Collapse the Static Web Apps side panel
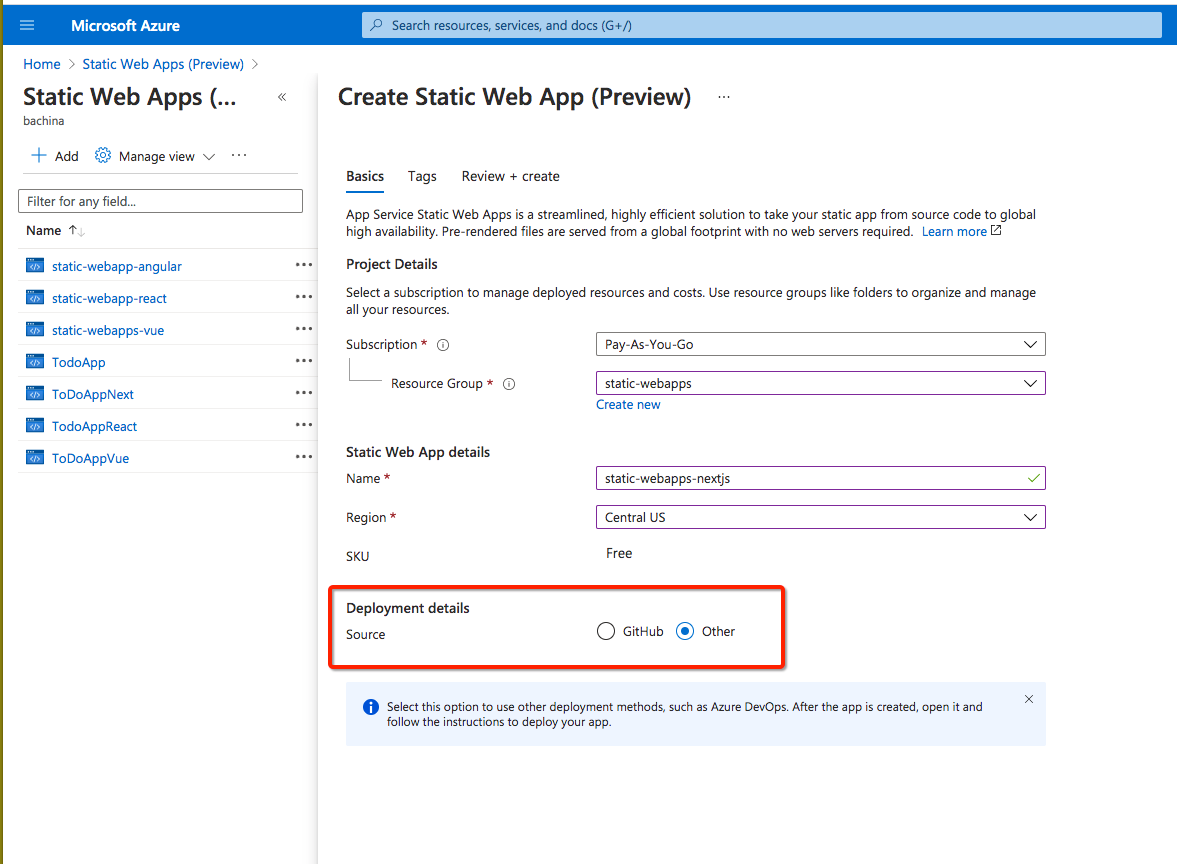The height and width of the screenshot is (864, 1177). click(282, 97)
